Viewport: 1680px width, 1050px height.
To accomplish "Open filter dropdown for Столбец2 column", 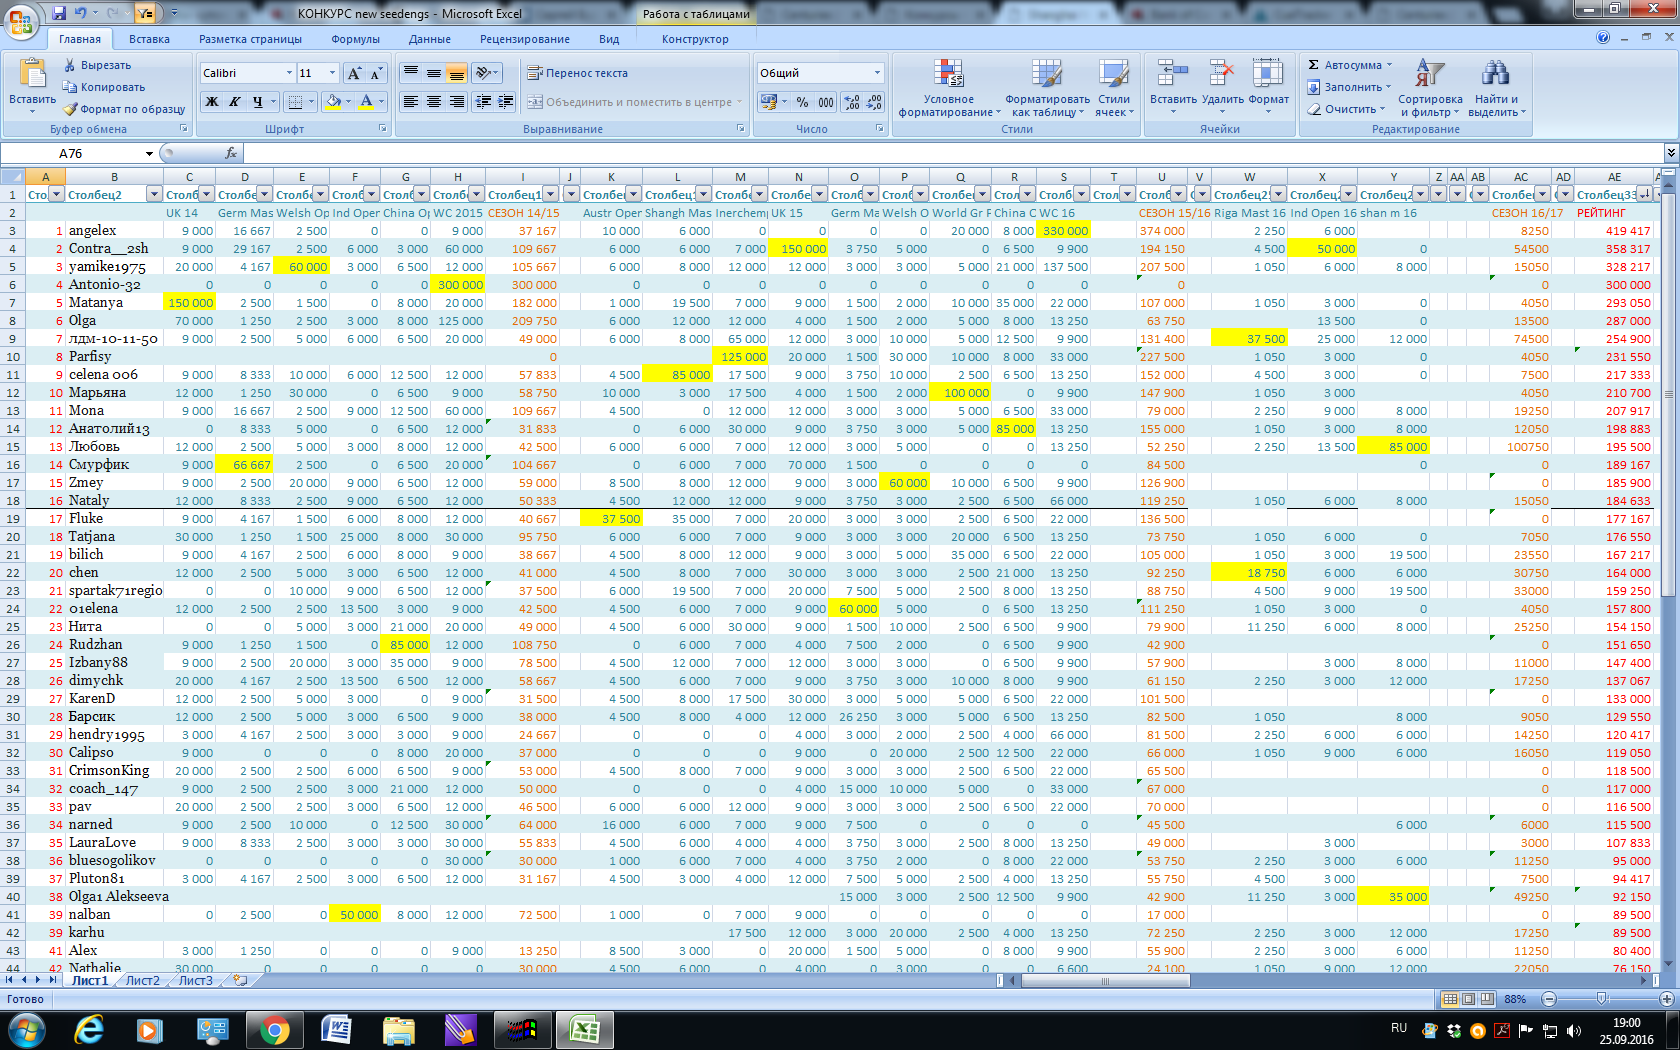I will tap(154, 195).
